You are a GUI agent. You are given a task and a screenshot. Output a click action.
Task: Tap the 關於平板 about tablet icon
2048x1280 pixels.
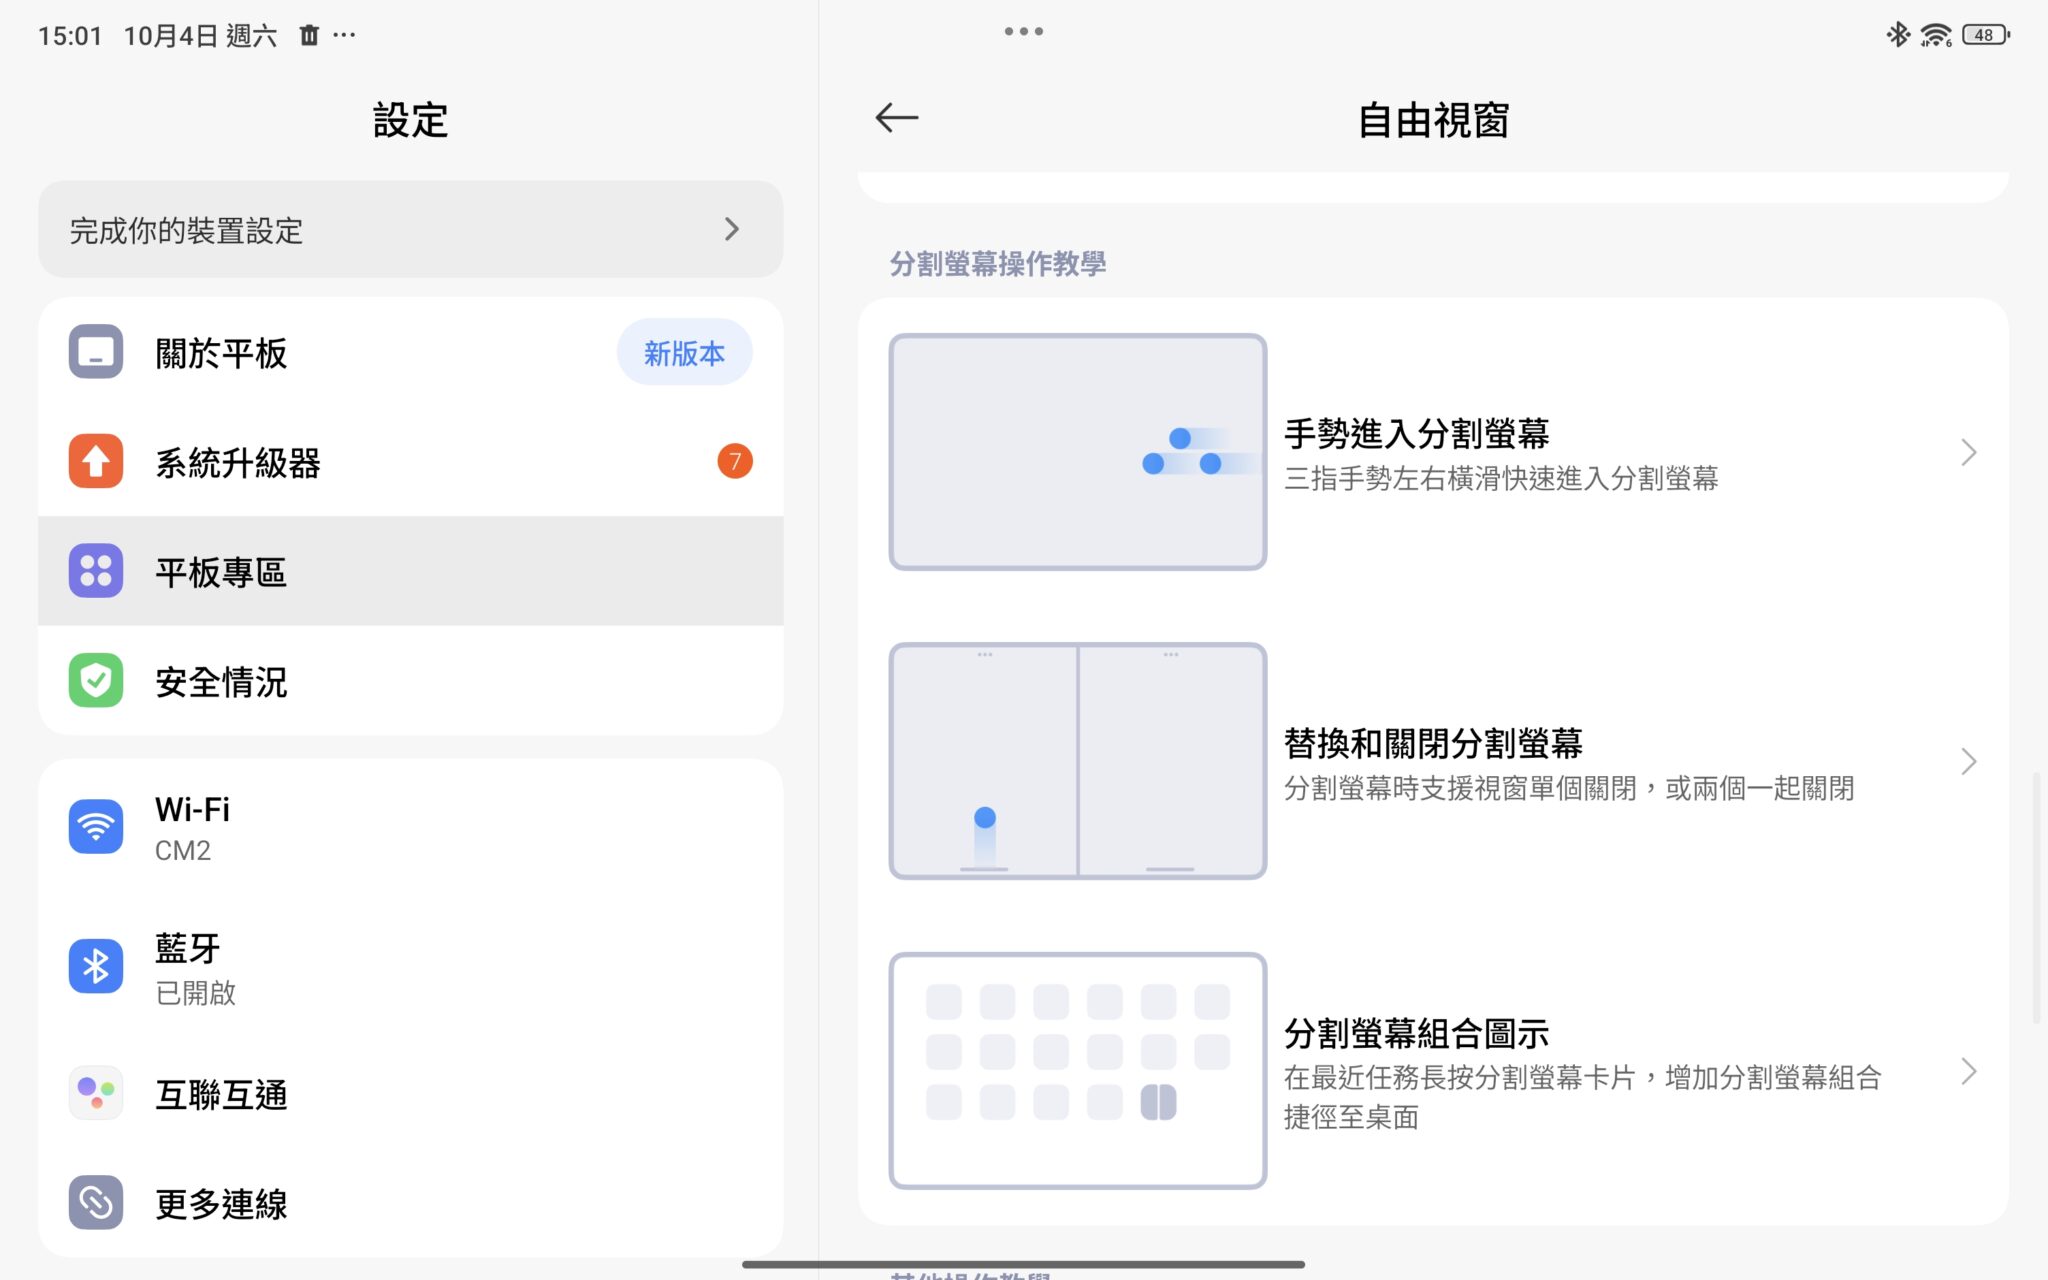pyautogui.click(x=96, y=352)
